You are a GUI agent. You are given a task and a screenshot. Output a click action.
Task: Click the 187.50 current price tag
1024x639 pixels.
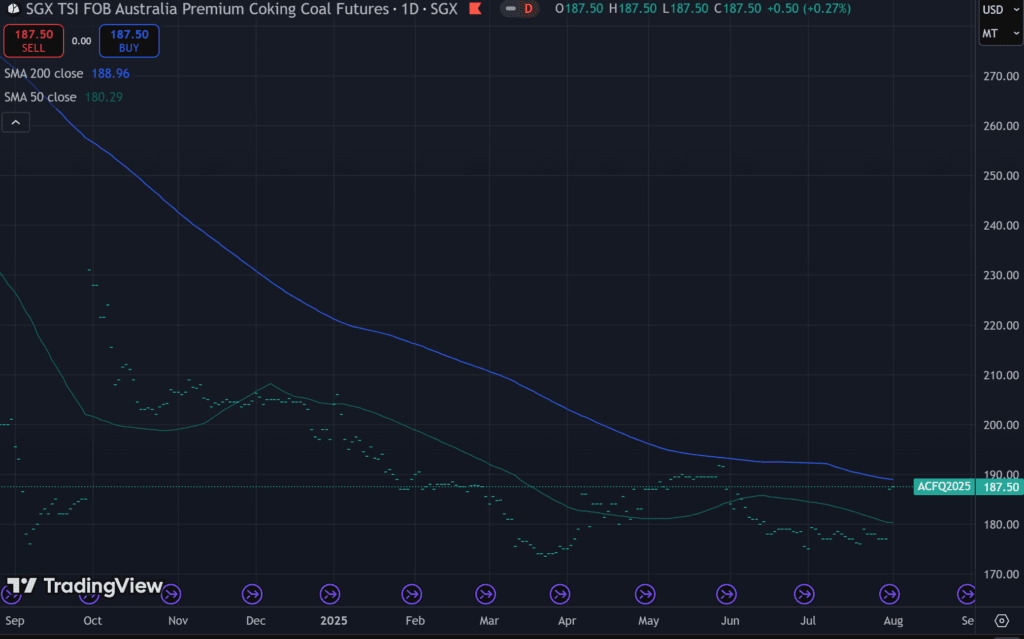point(1001,487)
